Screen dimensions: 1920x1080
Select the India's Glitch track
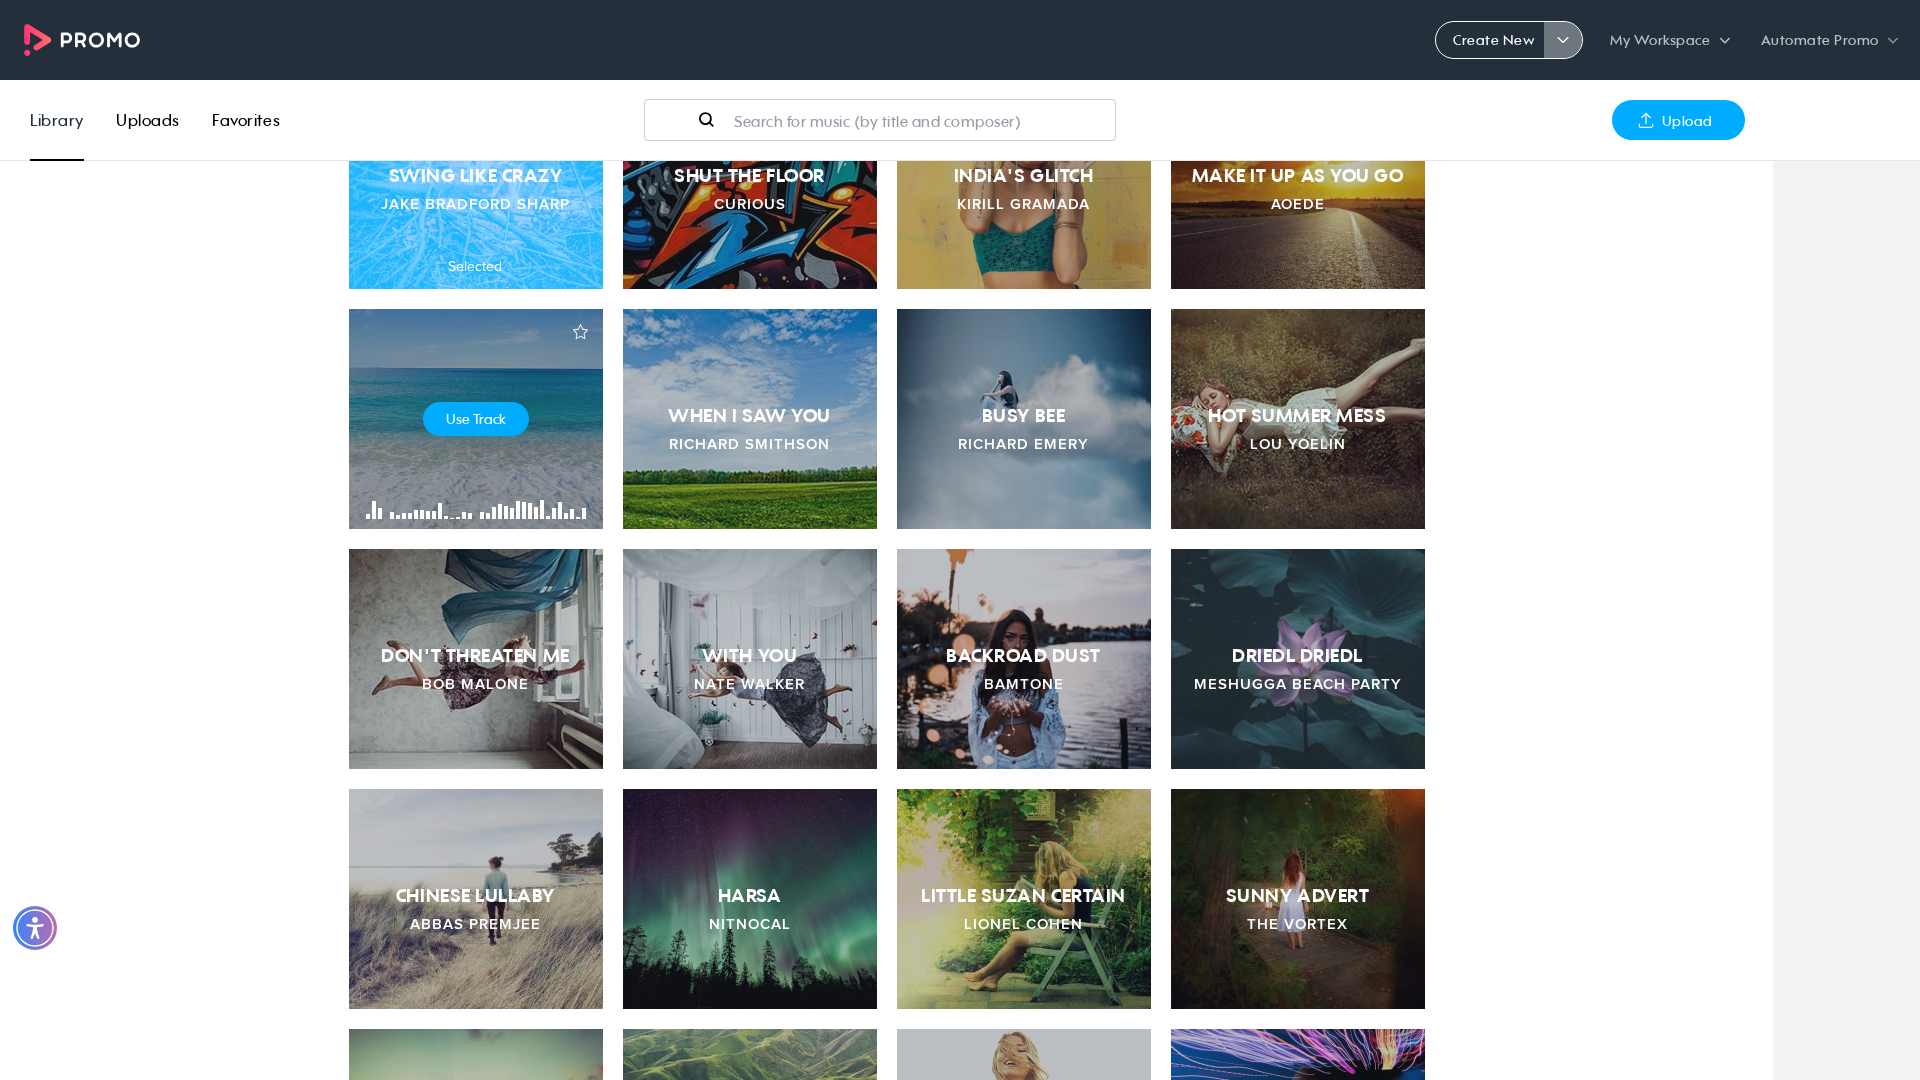coord(1024,224)
